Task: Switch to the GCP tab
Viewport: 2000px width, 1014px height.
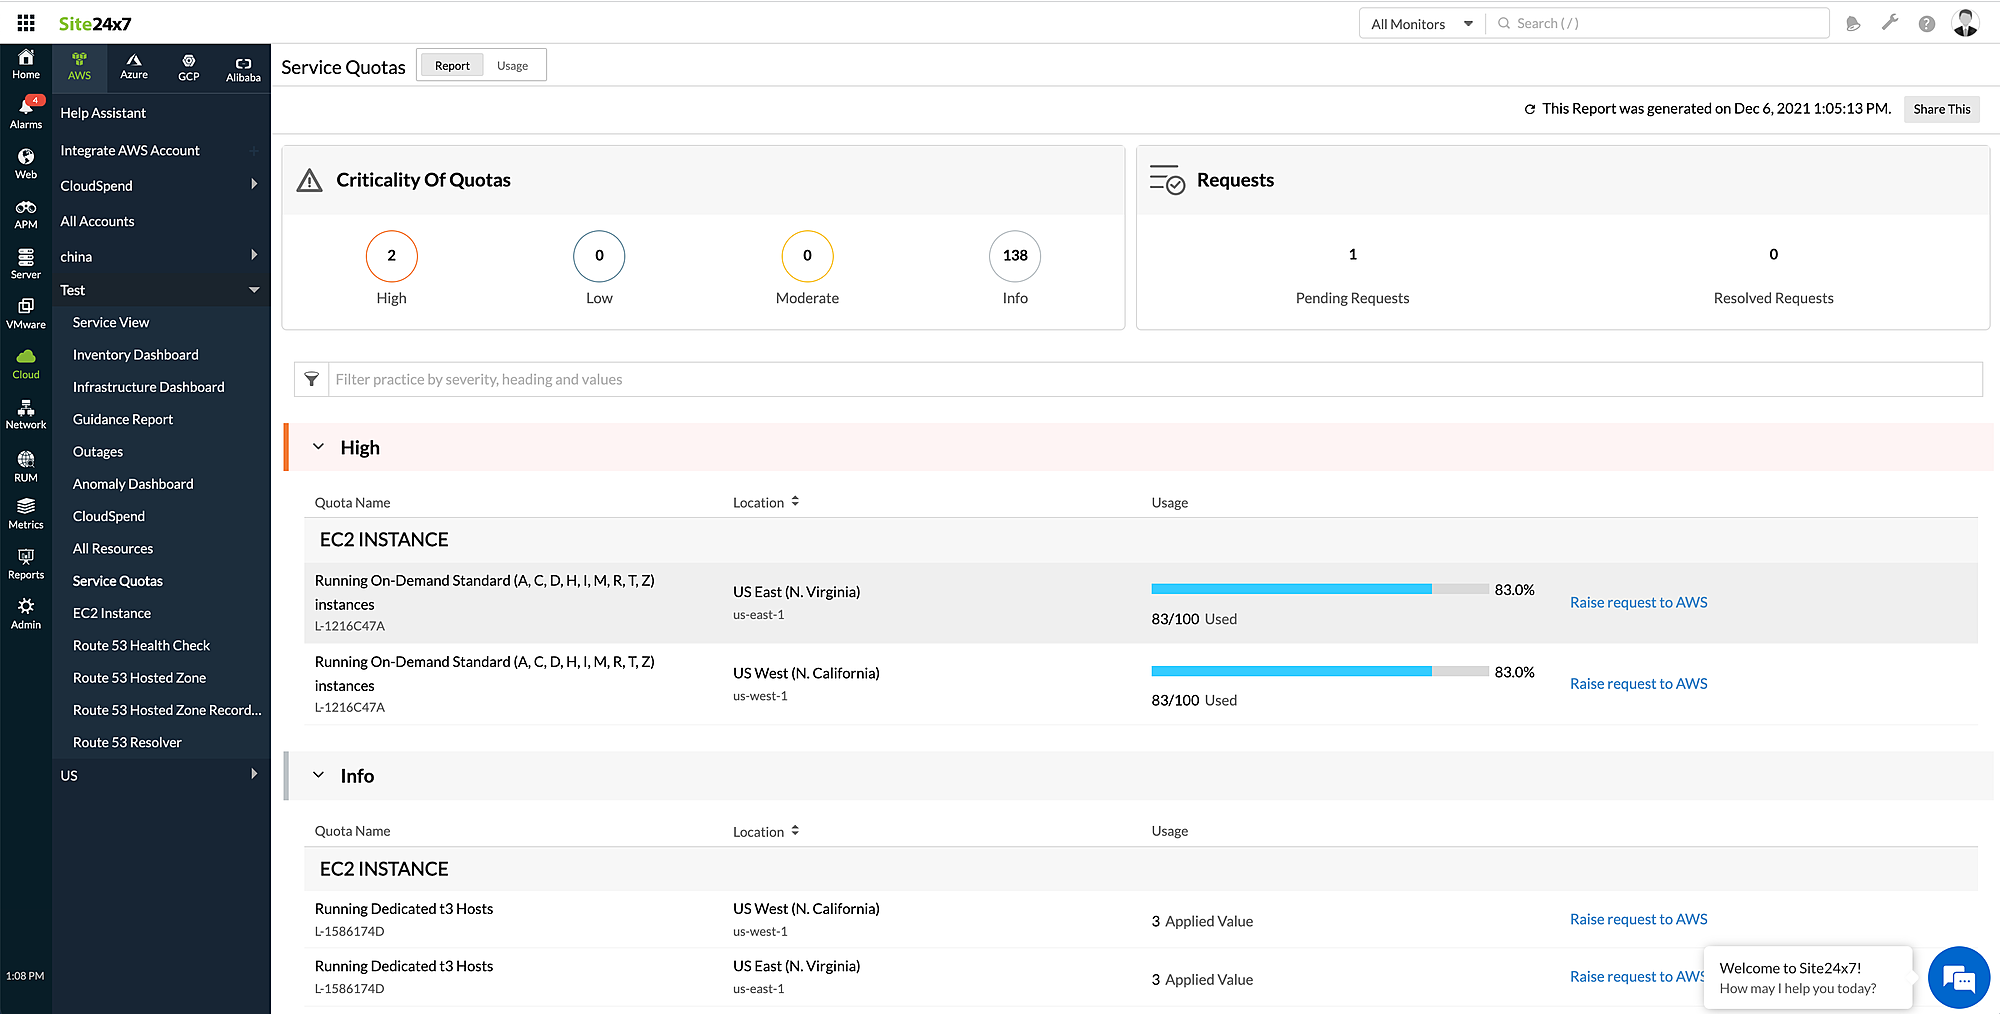Action: [188, 67]
